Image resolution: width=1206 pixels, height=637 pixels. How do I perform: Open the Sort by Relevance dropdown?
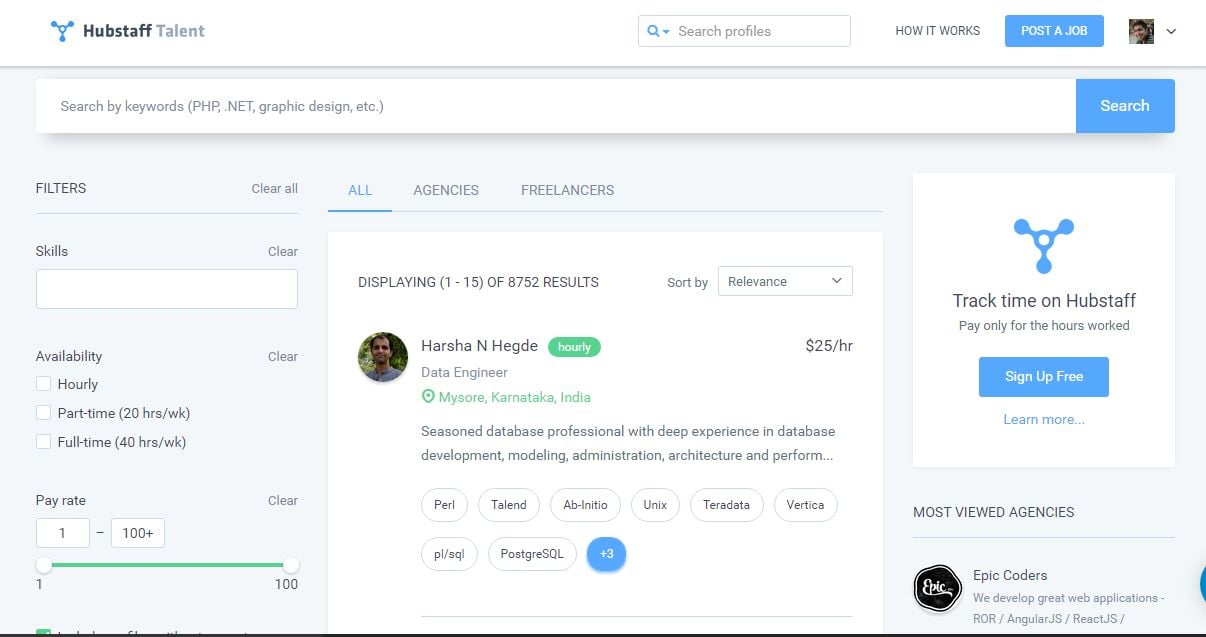[785, 281]
